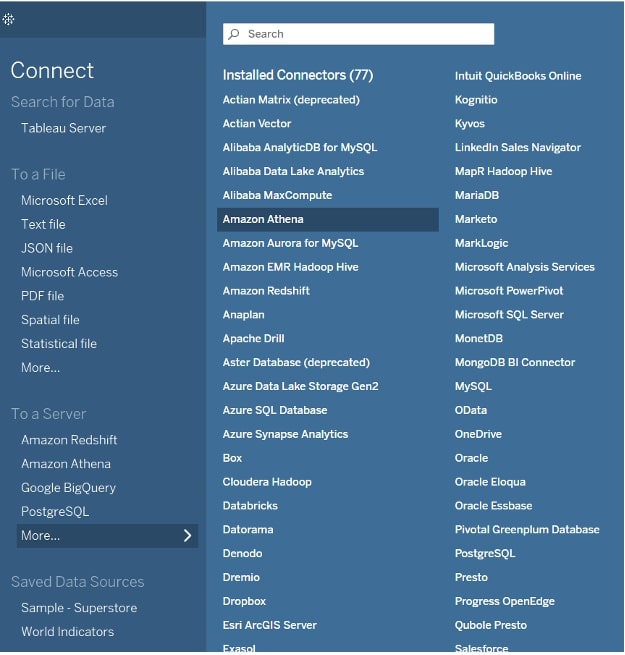Image resolution: width=625 pixels, height=655 pixels.
Task: Select highlighted Amazon Athena connector
Action: coord(328,220)
